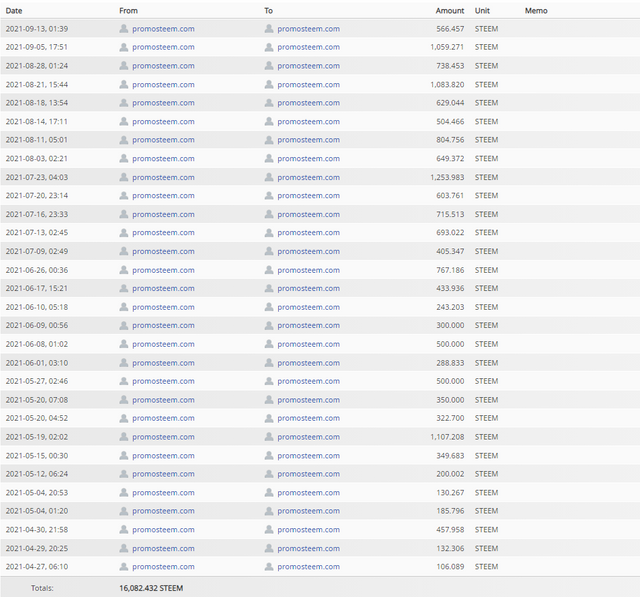This screenshot has width=640, height=597.
Task: Select the date 2021-08-14, 17:11
Action: (x=37, y=122)
